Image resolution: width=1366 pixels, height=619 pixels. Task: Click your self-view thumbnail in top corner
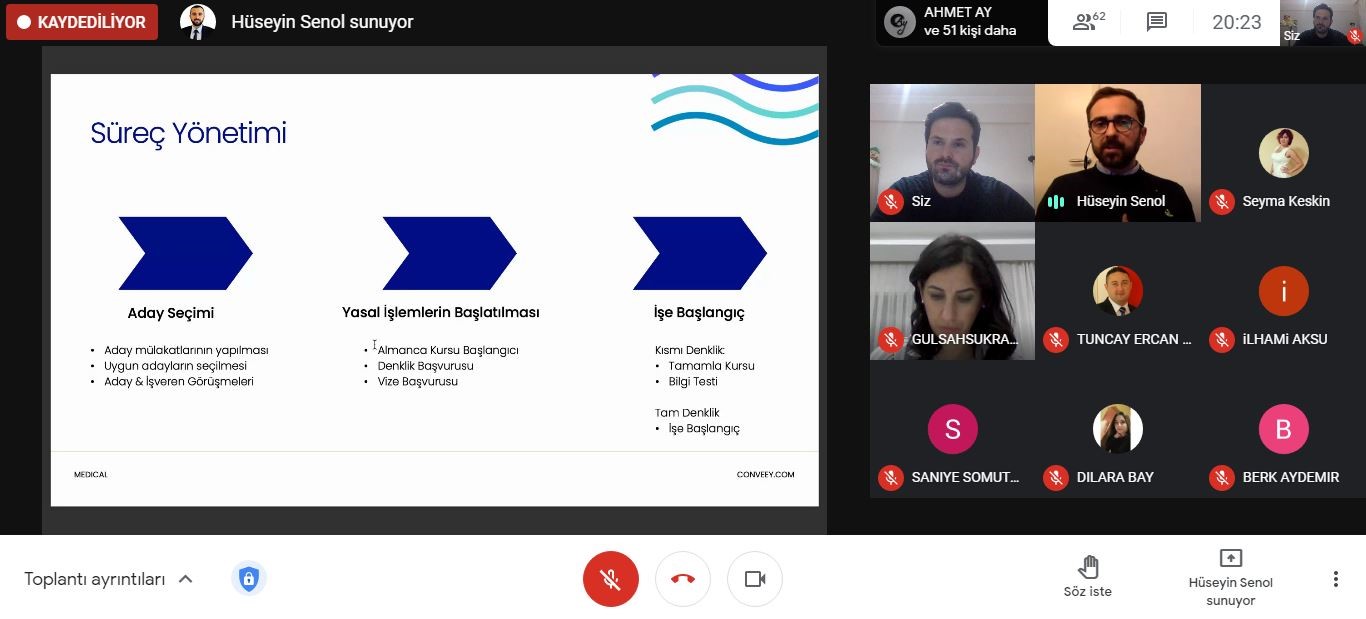[1321, 22]
